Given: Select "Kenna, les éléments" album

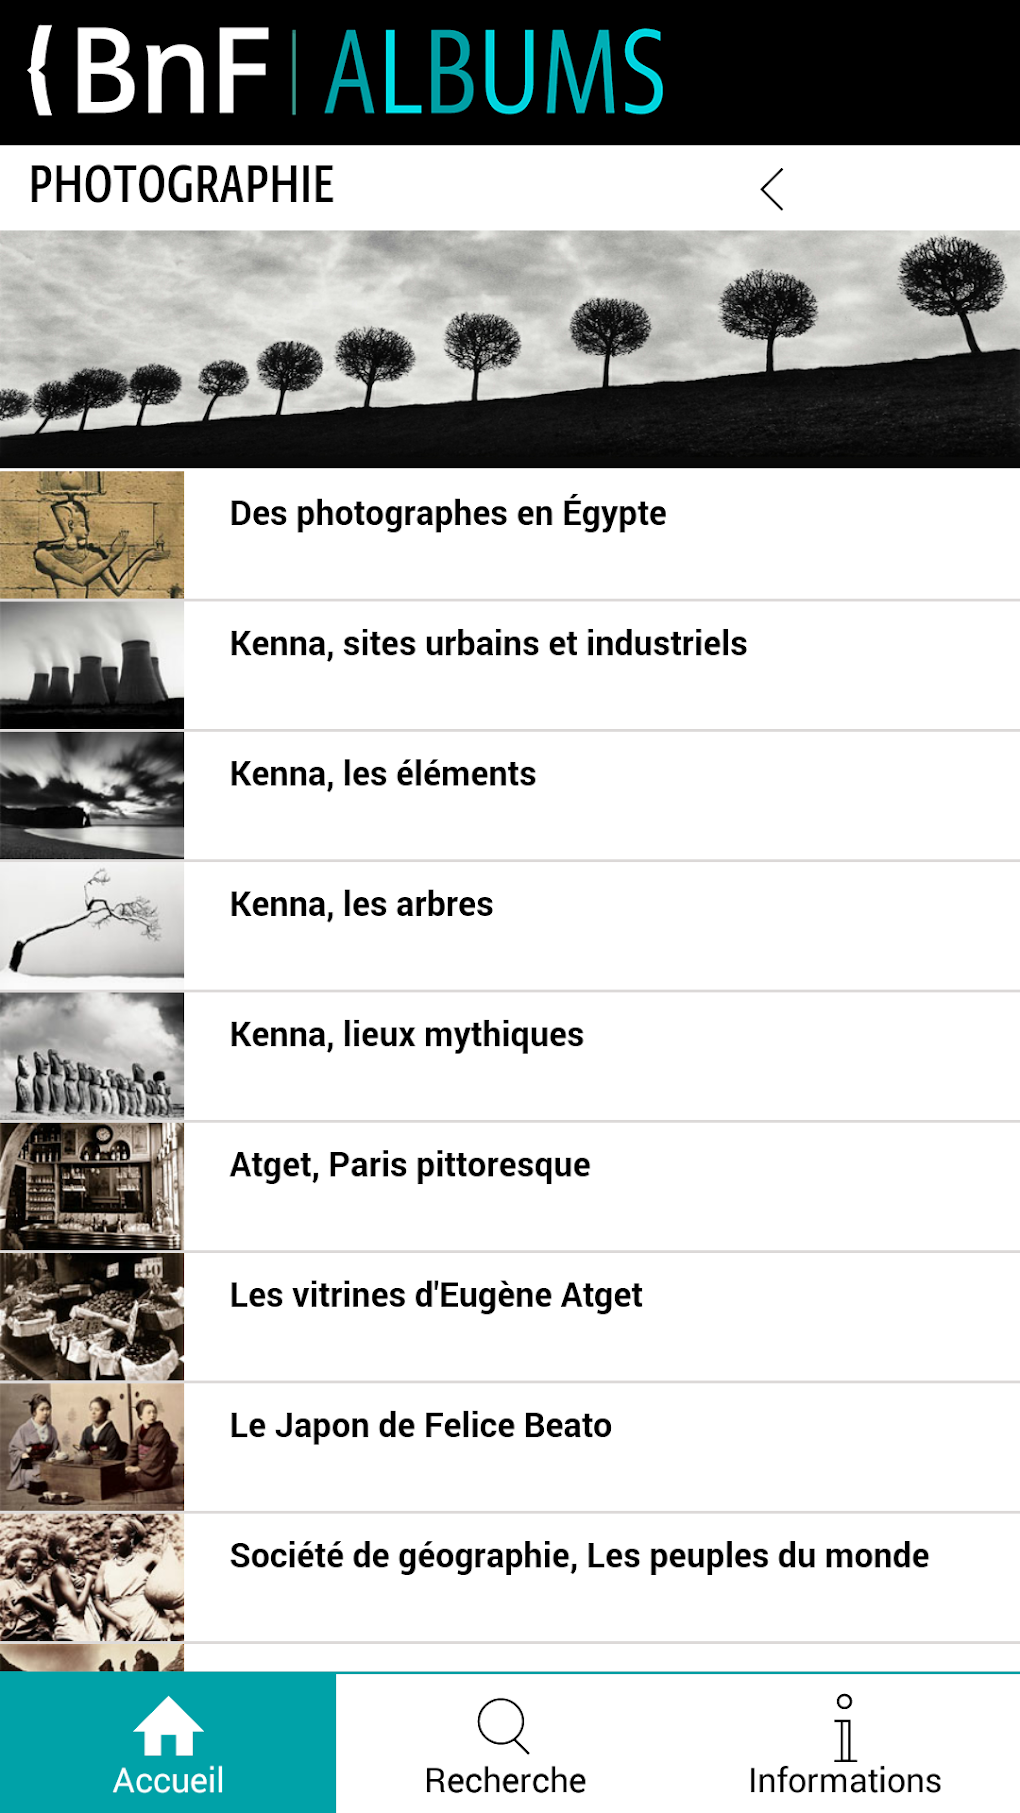Looking at the screenshot, I should tap(383, 774).
